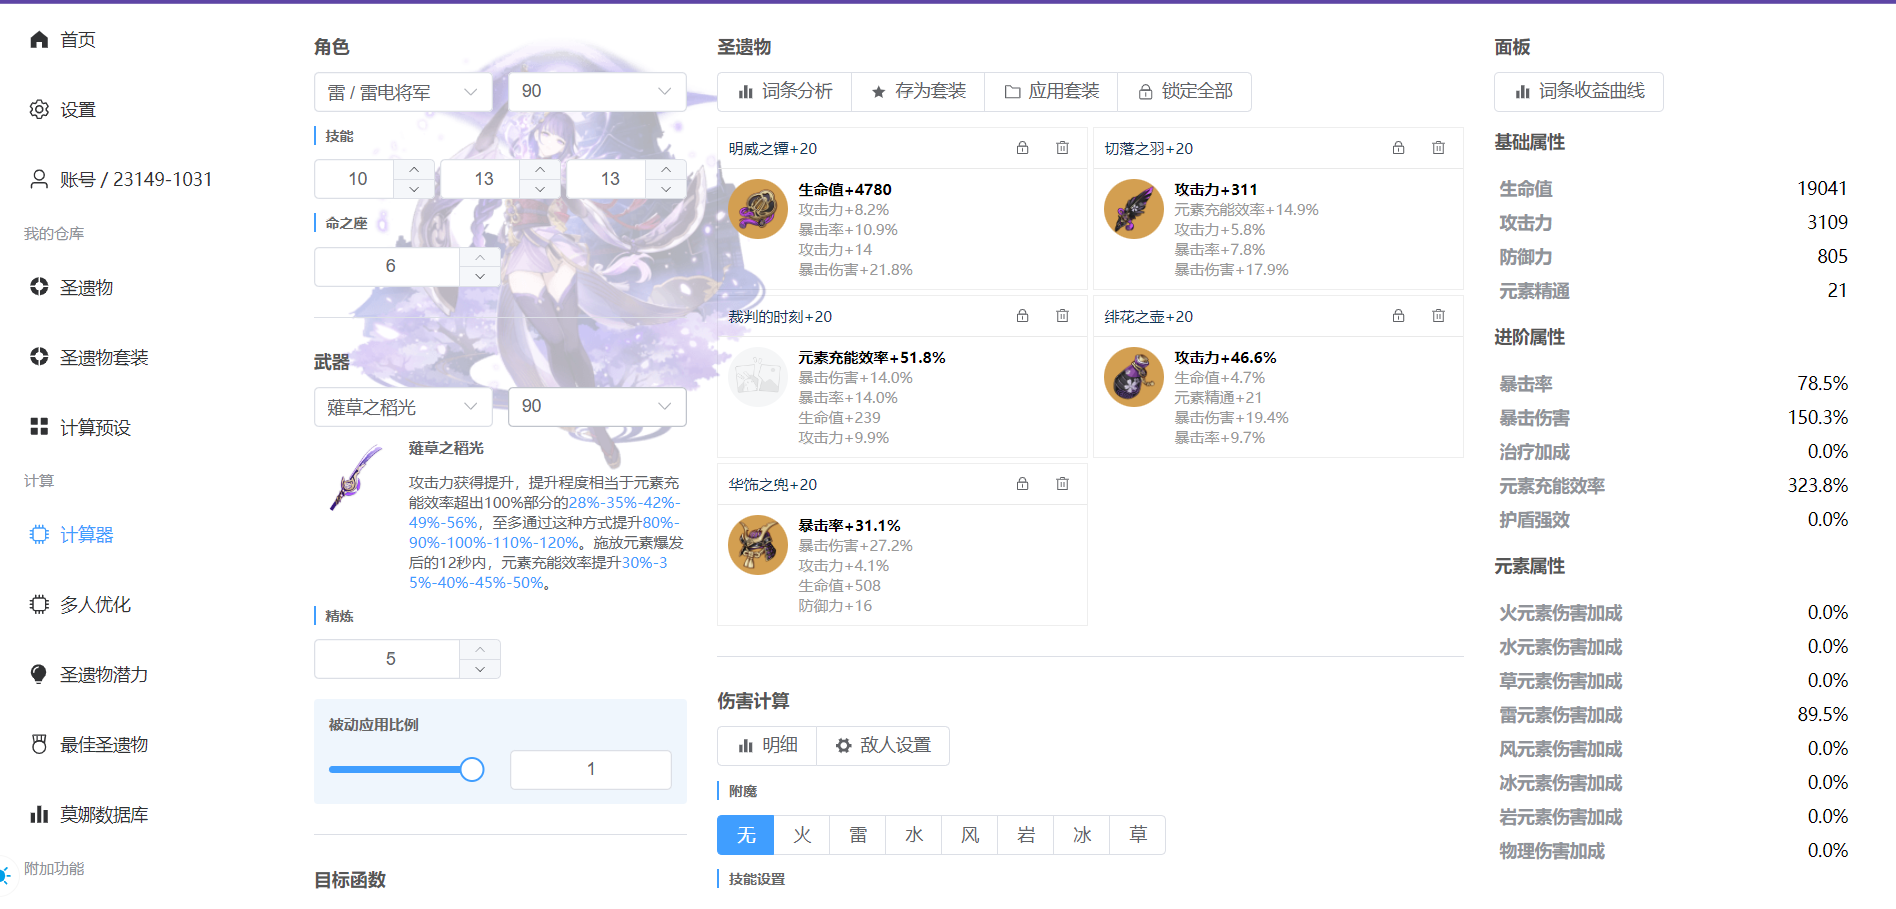Viewport: 1896px width, 909px height.
Task: Lock the 切落之羽+20 artifact
Action: (1398, 148)
